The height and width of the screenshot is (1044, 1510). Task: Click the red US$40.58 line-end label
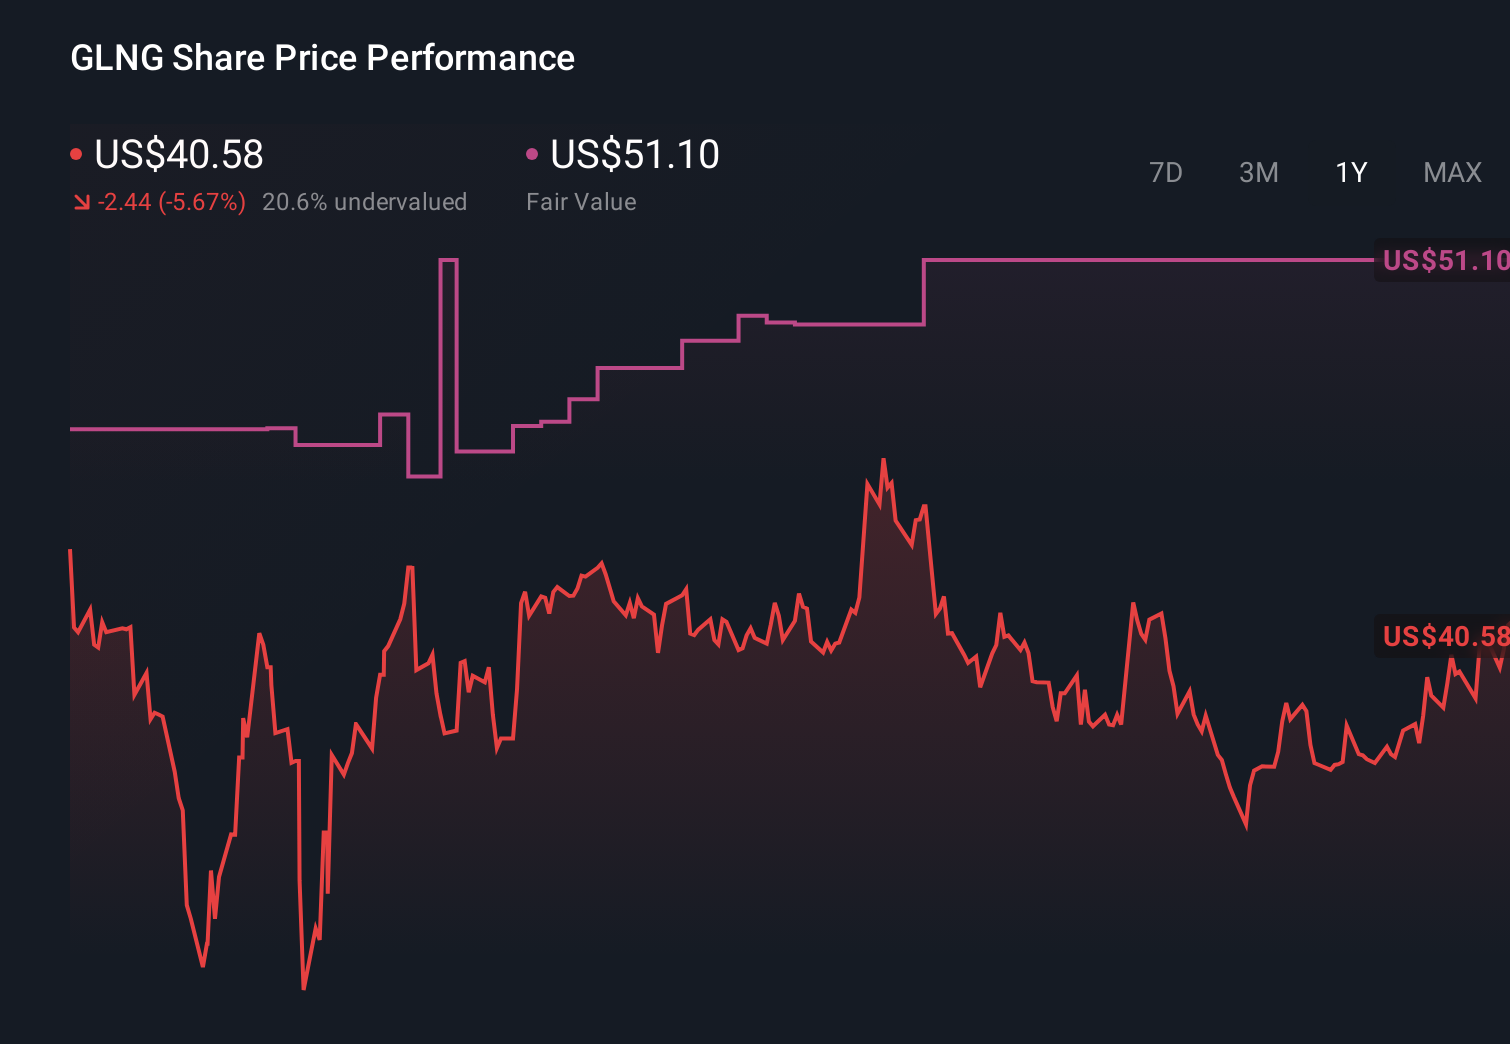pyautogui.click(x=1444, y=636)
